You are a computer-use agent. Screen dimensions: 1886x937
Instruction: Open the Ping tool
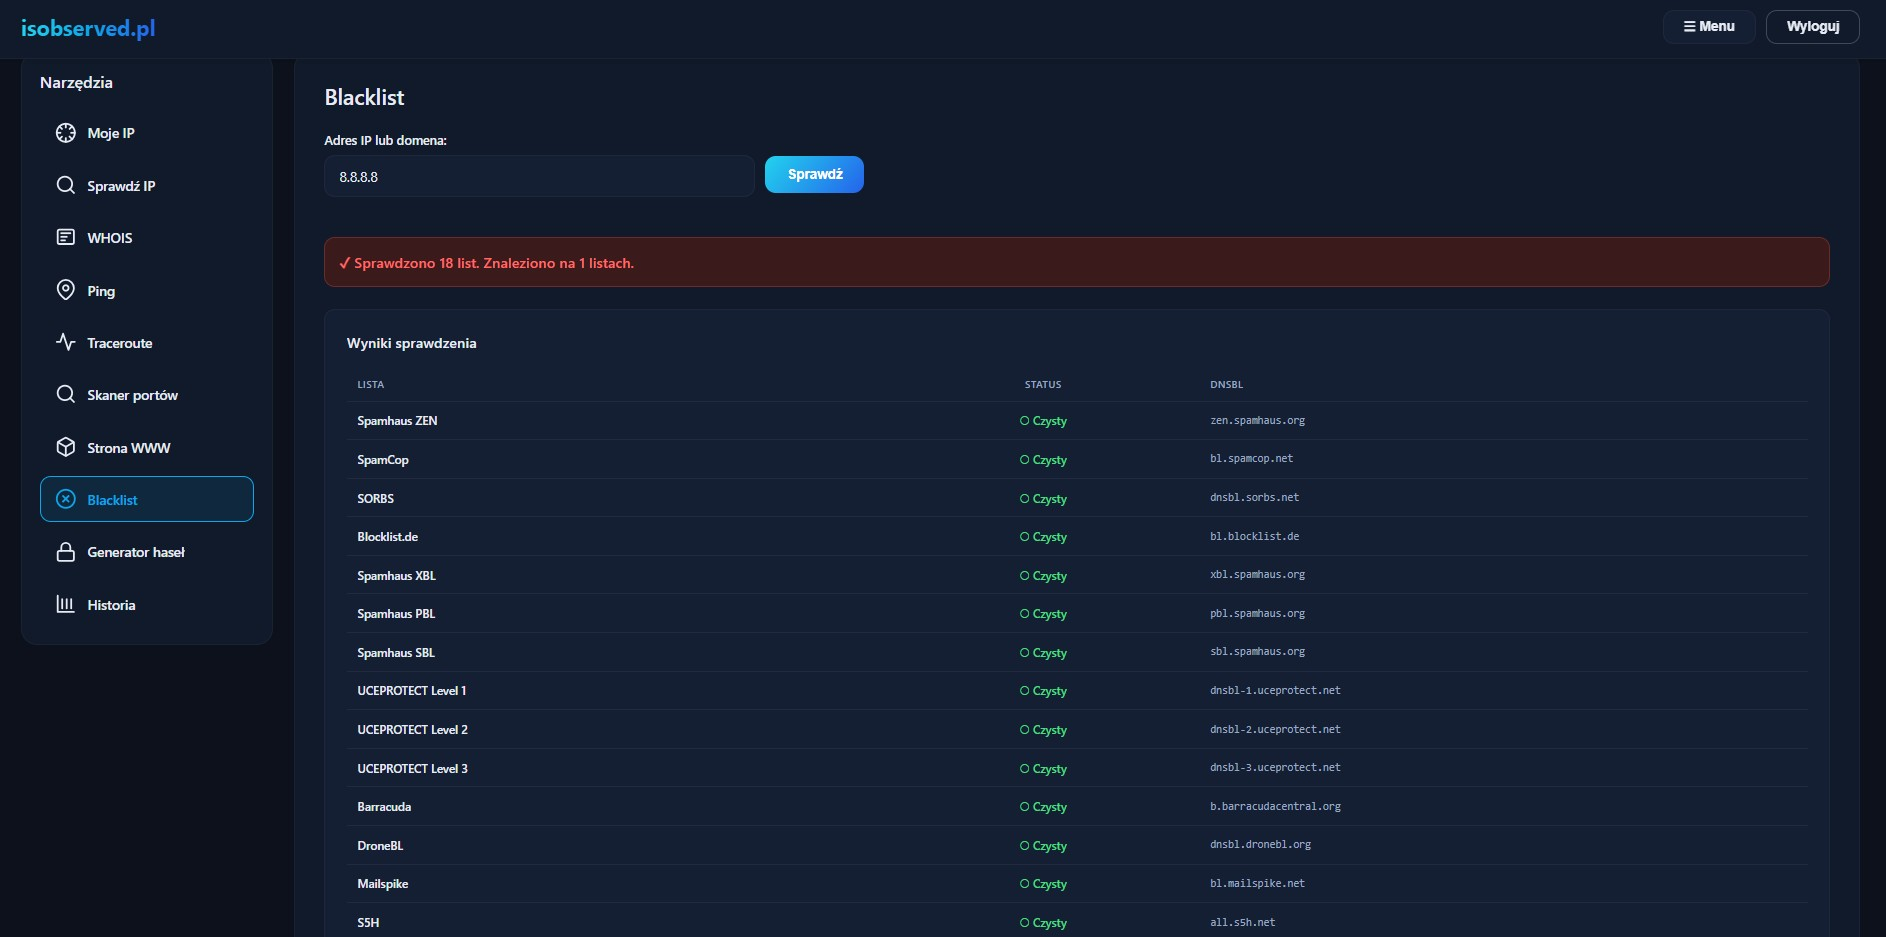[147, 290]
